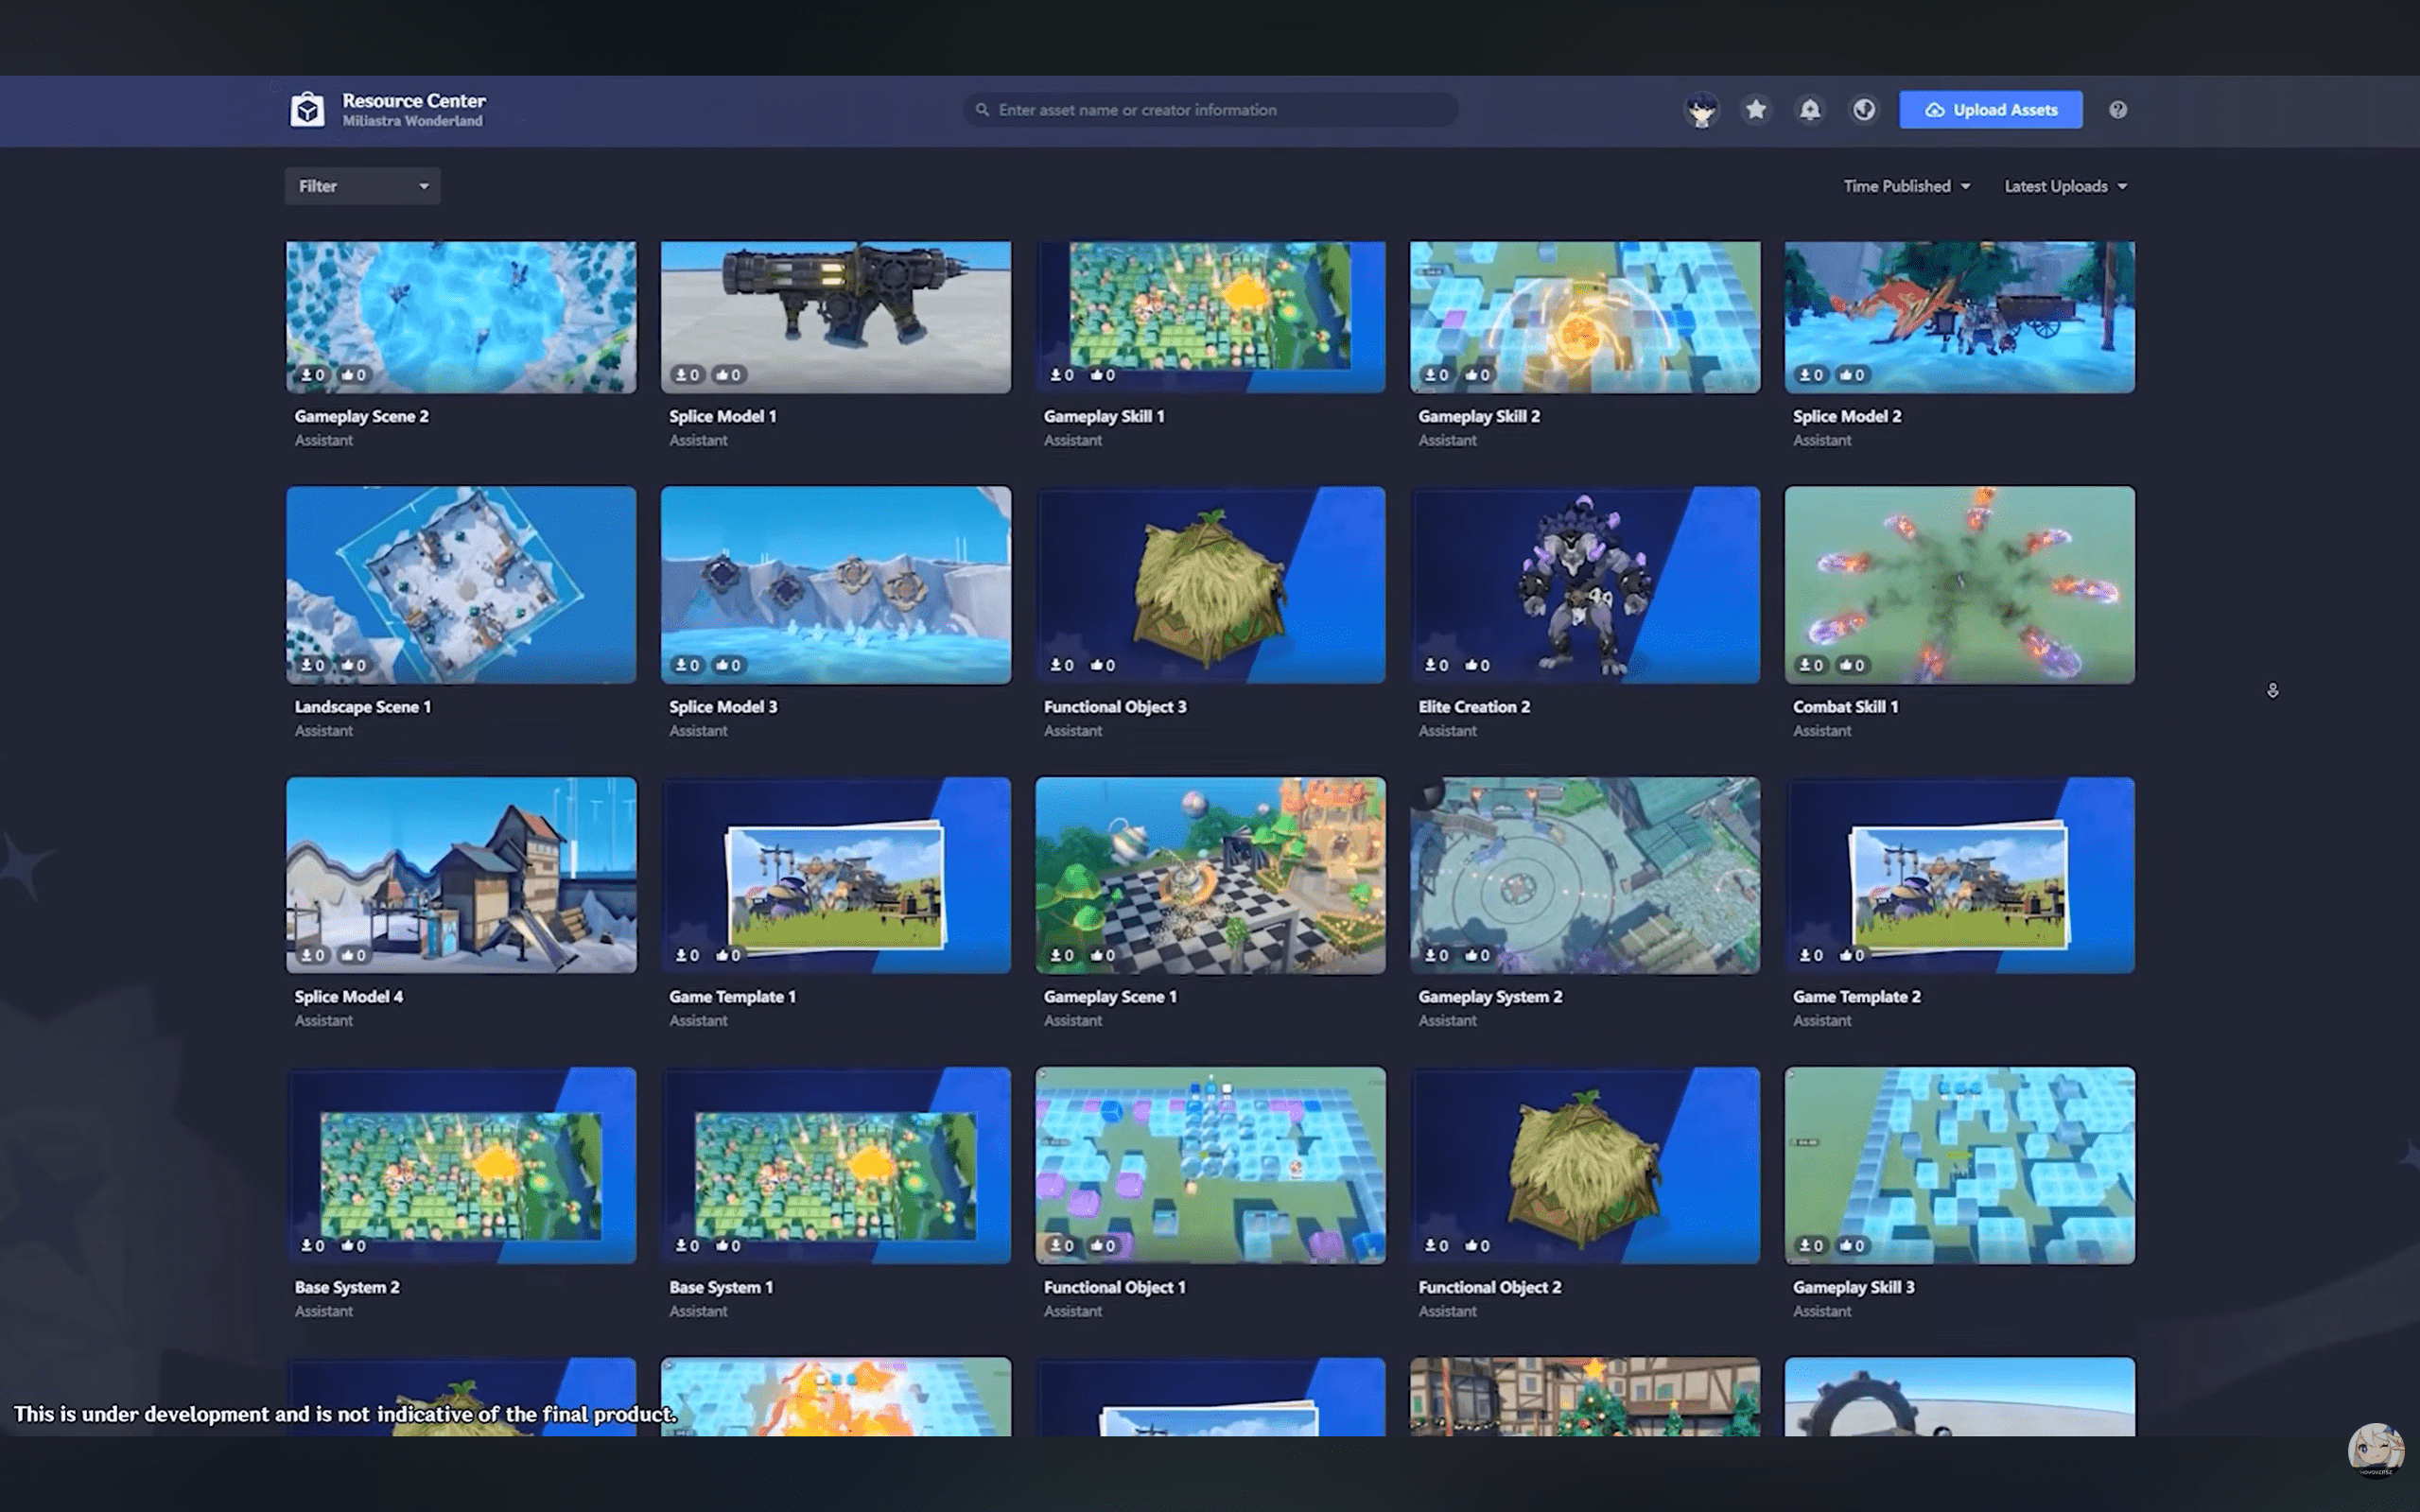Click "Assistant" creator under Gameplay Scene 1

pos(1073,1021)
